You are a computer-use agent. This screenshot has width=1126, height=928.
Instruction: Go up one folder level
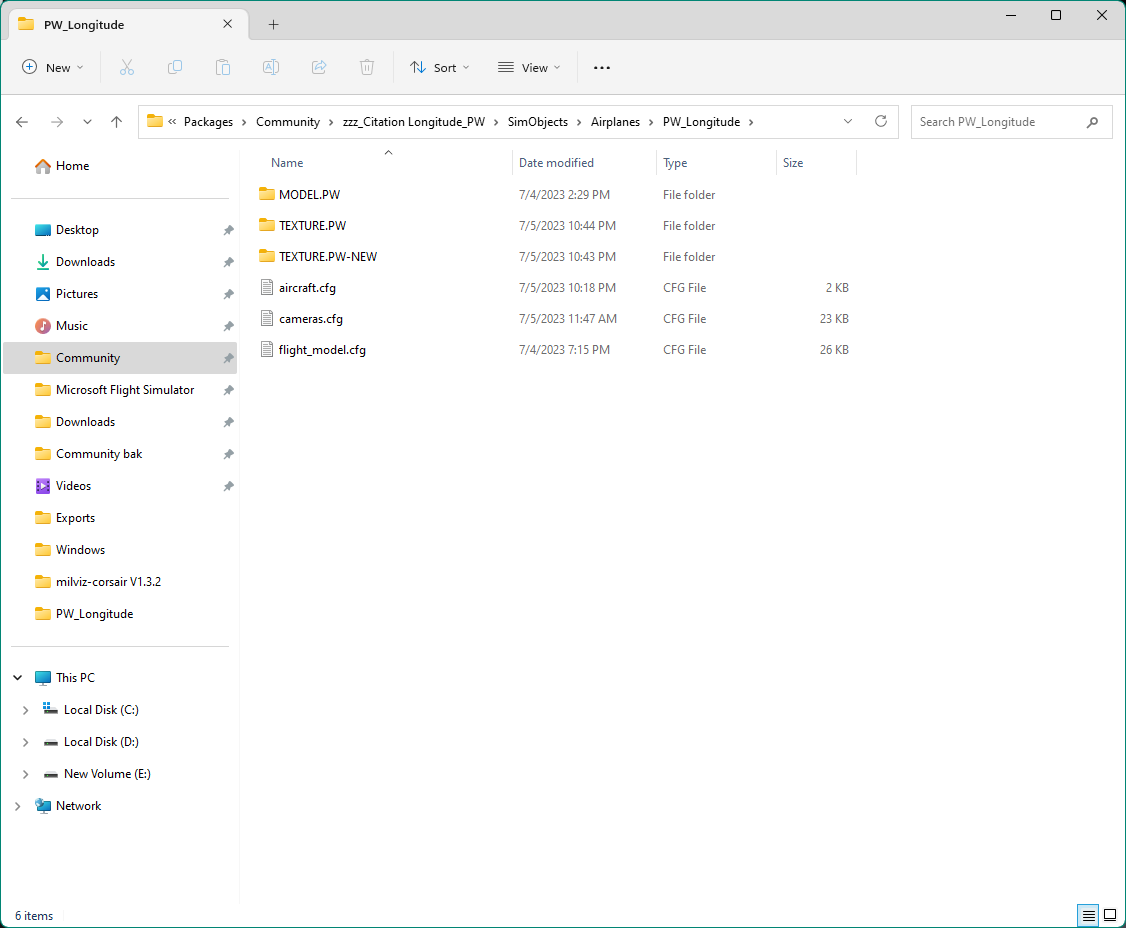(116, 122)
